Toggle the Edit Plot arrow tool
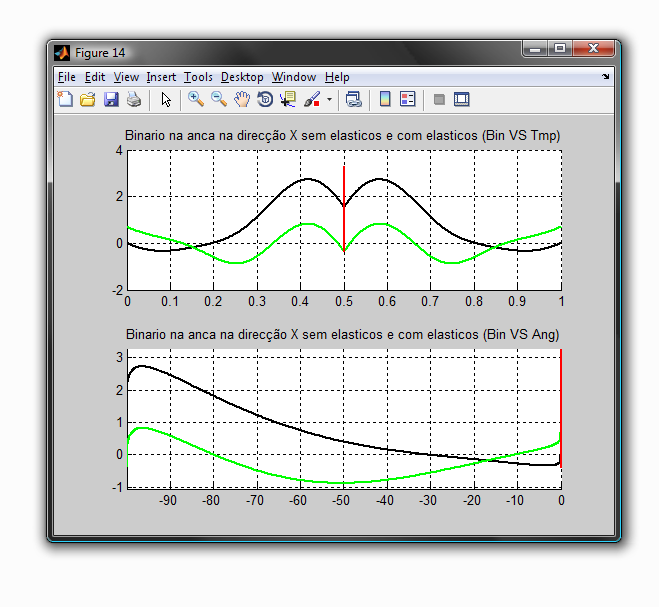Screen dimensions: 659x607 tap(166, 99)
